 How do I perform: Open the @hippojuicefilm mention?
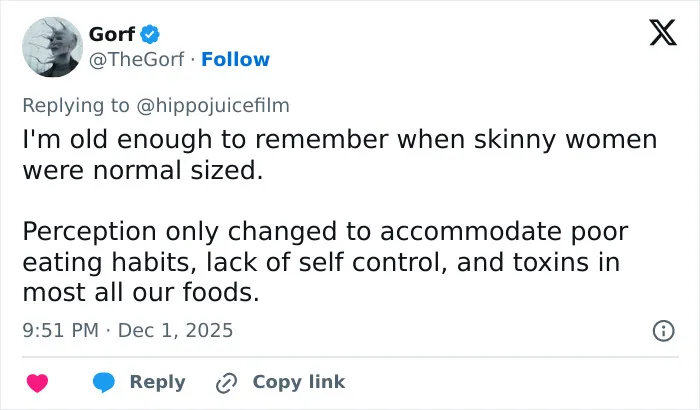click(x=213, y=106)
